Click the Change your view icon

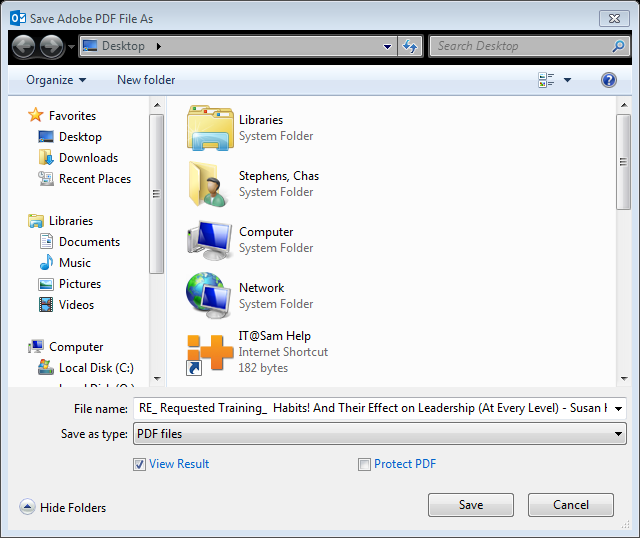pos(546,80)
